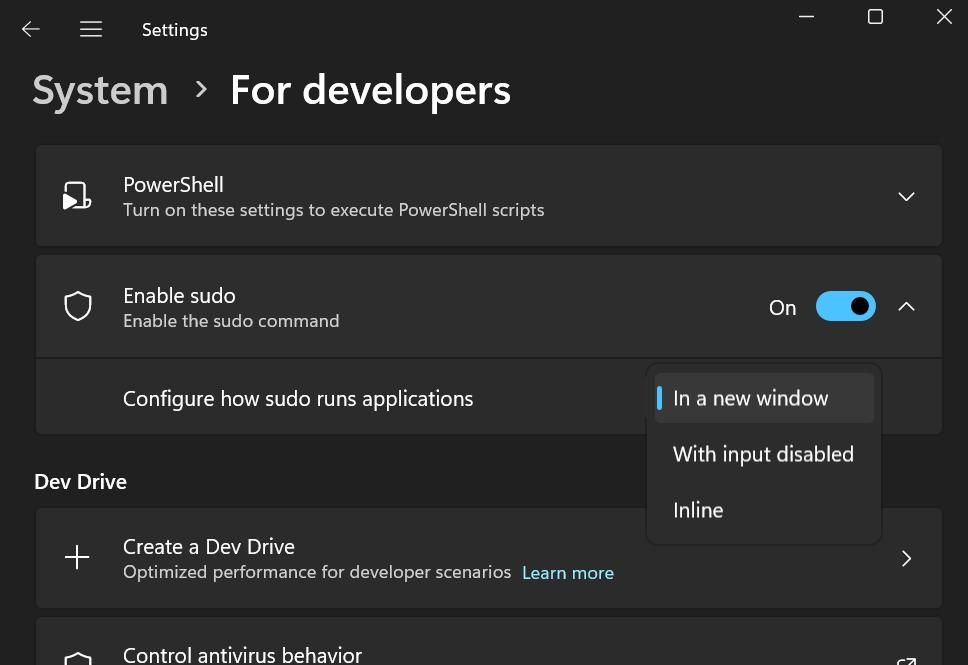Close the Settings window
Viewport: 968px width, 665px height.
click(943, 17)
